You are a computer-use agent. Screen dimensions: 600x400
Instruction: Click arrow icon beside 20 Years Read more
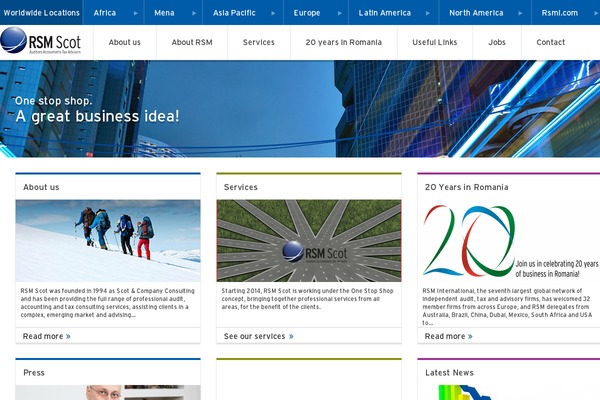[470, 336]
